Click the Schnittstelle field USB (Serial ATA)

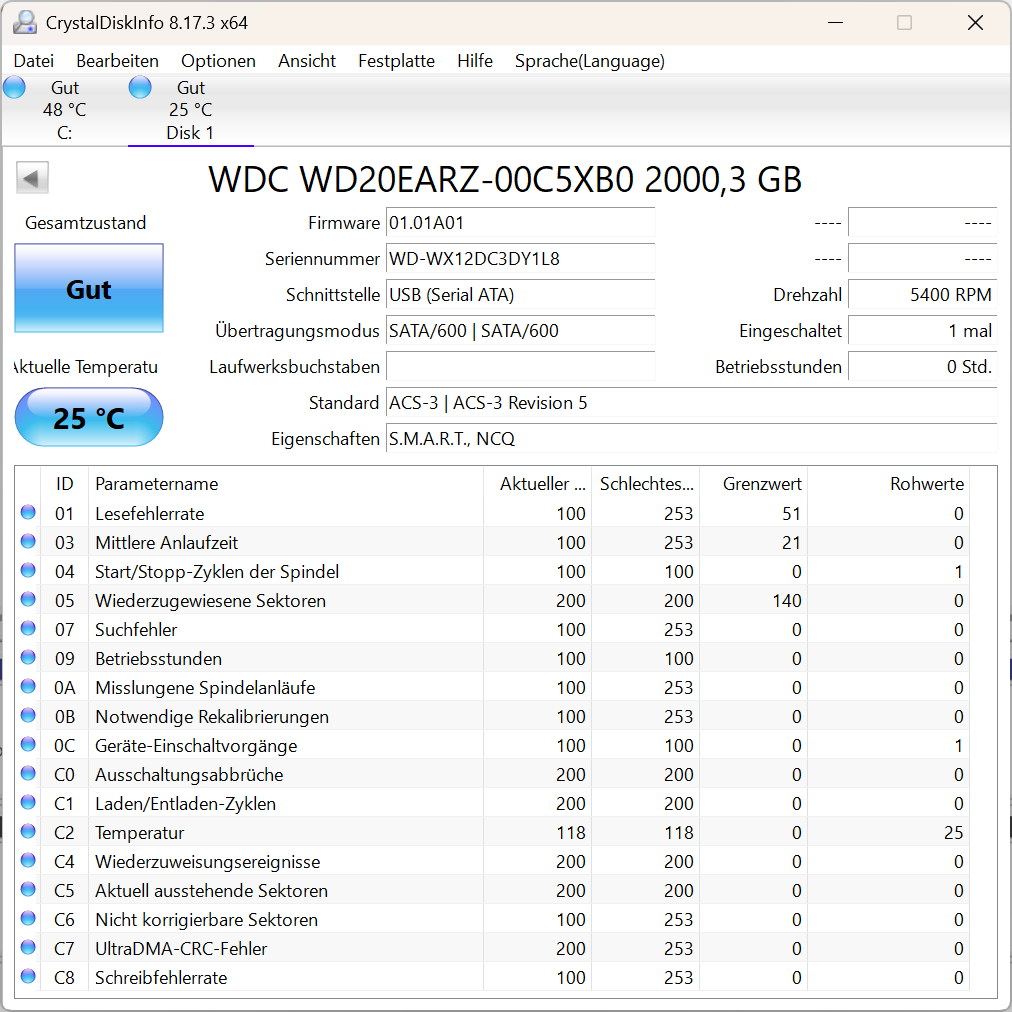point(520,296)
